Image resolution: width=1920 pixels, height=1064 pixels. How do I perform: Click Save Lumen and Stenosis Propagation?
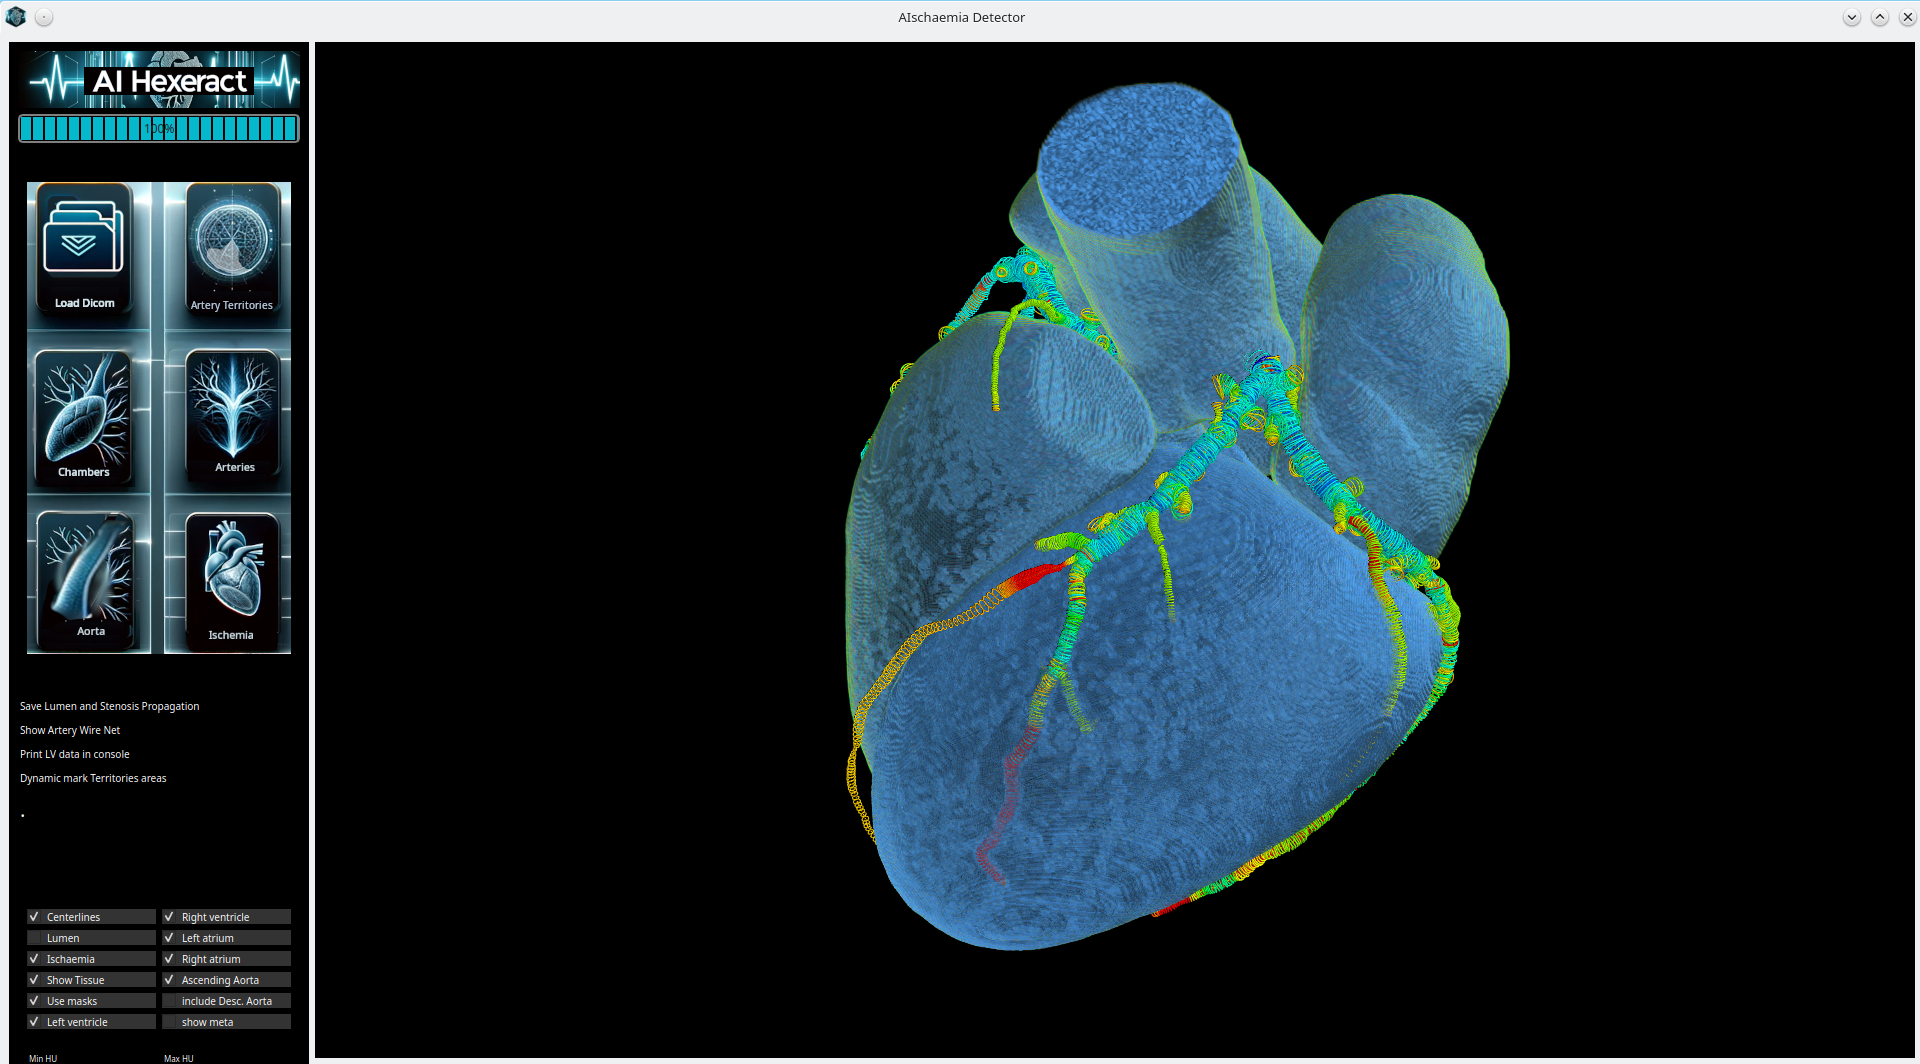click(x=109, y=706)
